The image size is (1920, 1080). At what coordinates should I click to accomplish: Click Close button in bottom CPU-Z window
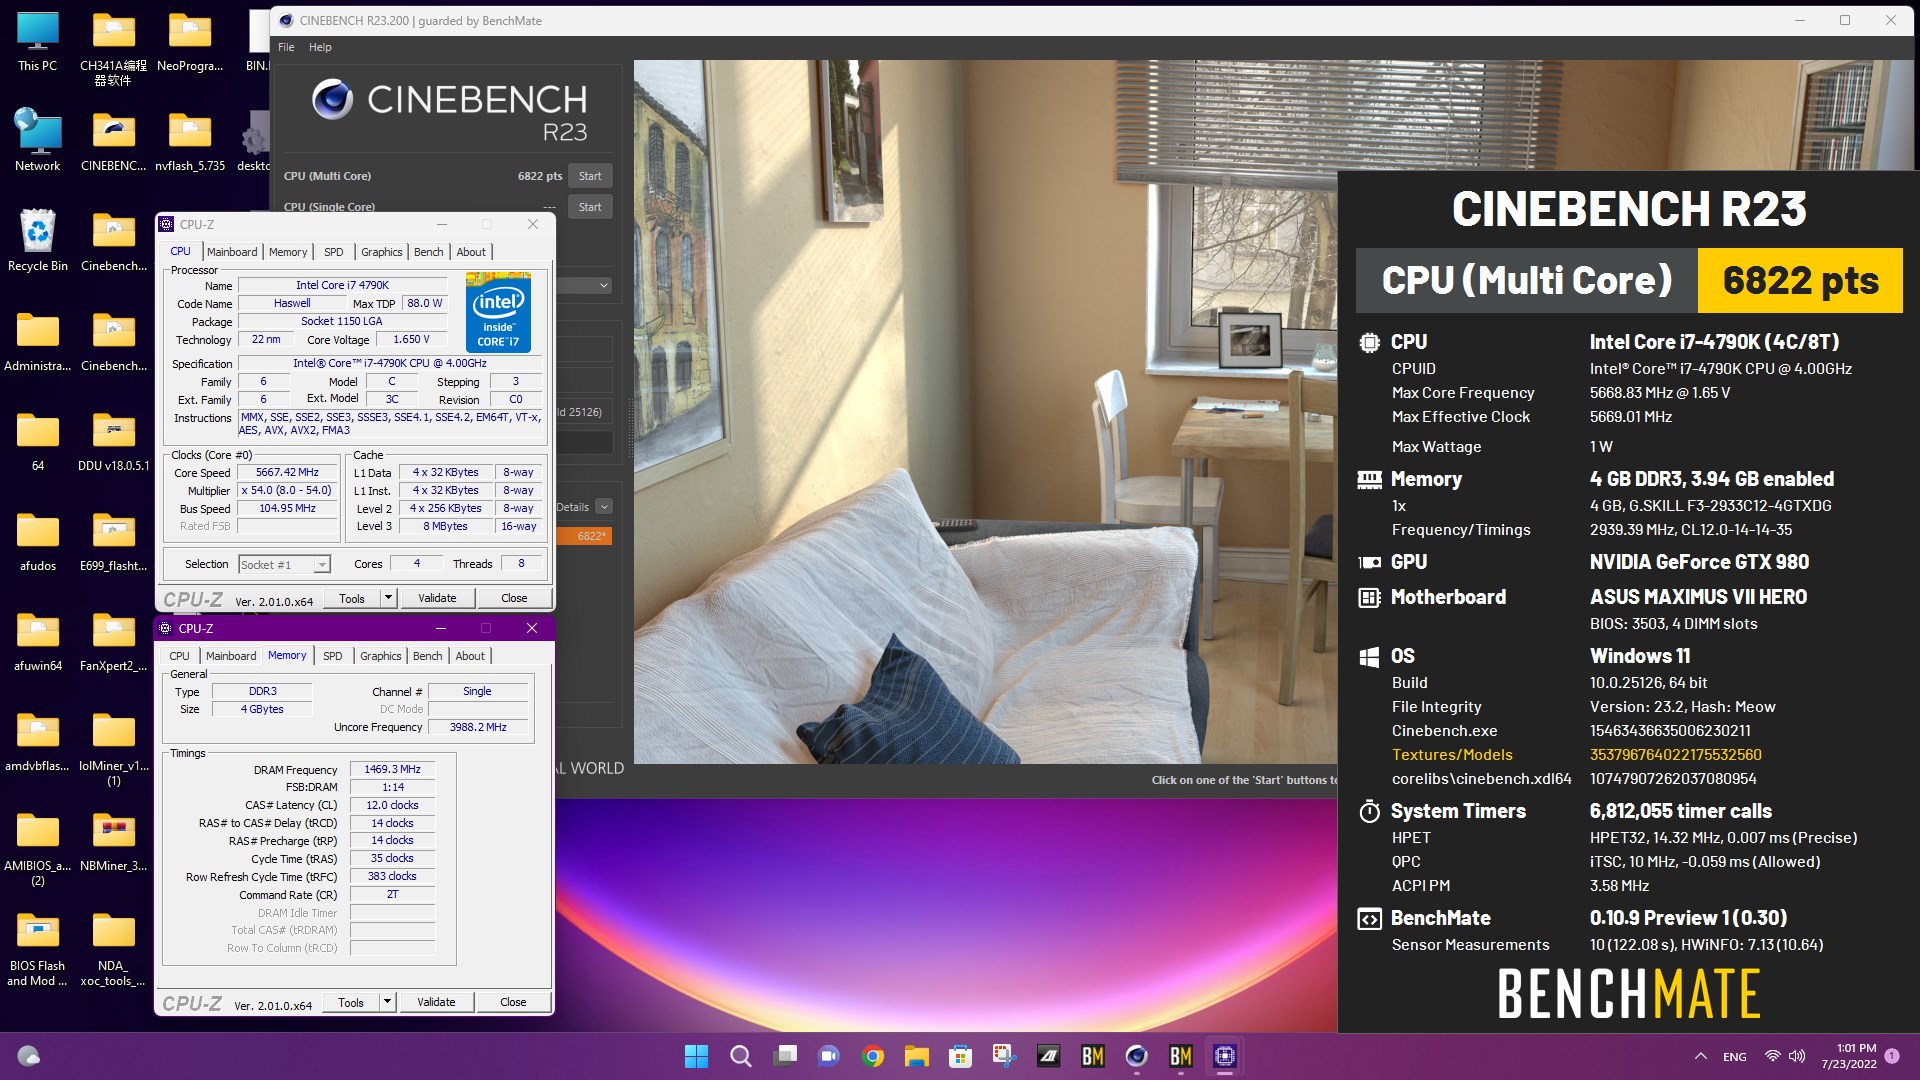point(513,1002)
